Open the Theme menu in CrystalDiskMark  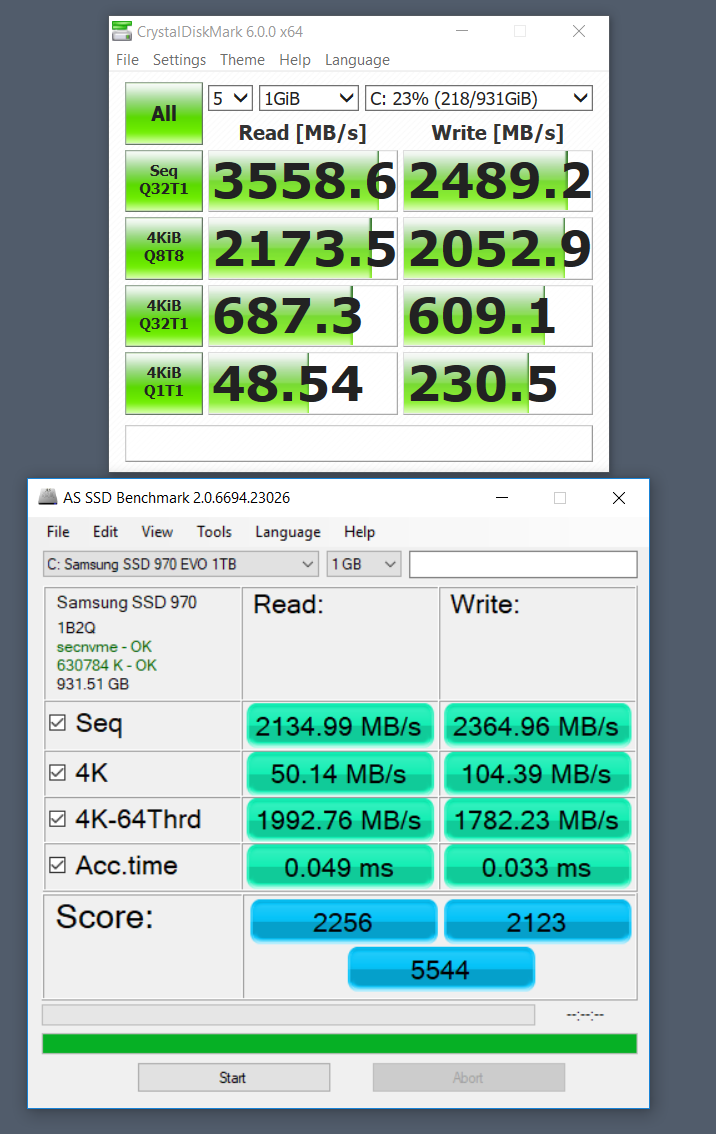pyautogui.click(x=242, y=60)
